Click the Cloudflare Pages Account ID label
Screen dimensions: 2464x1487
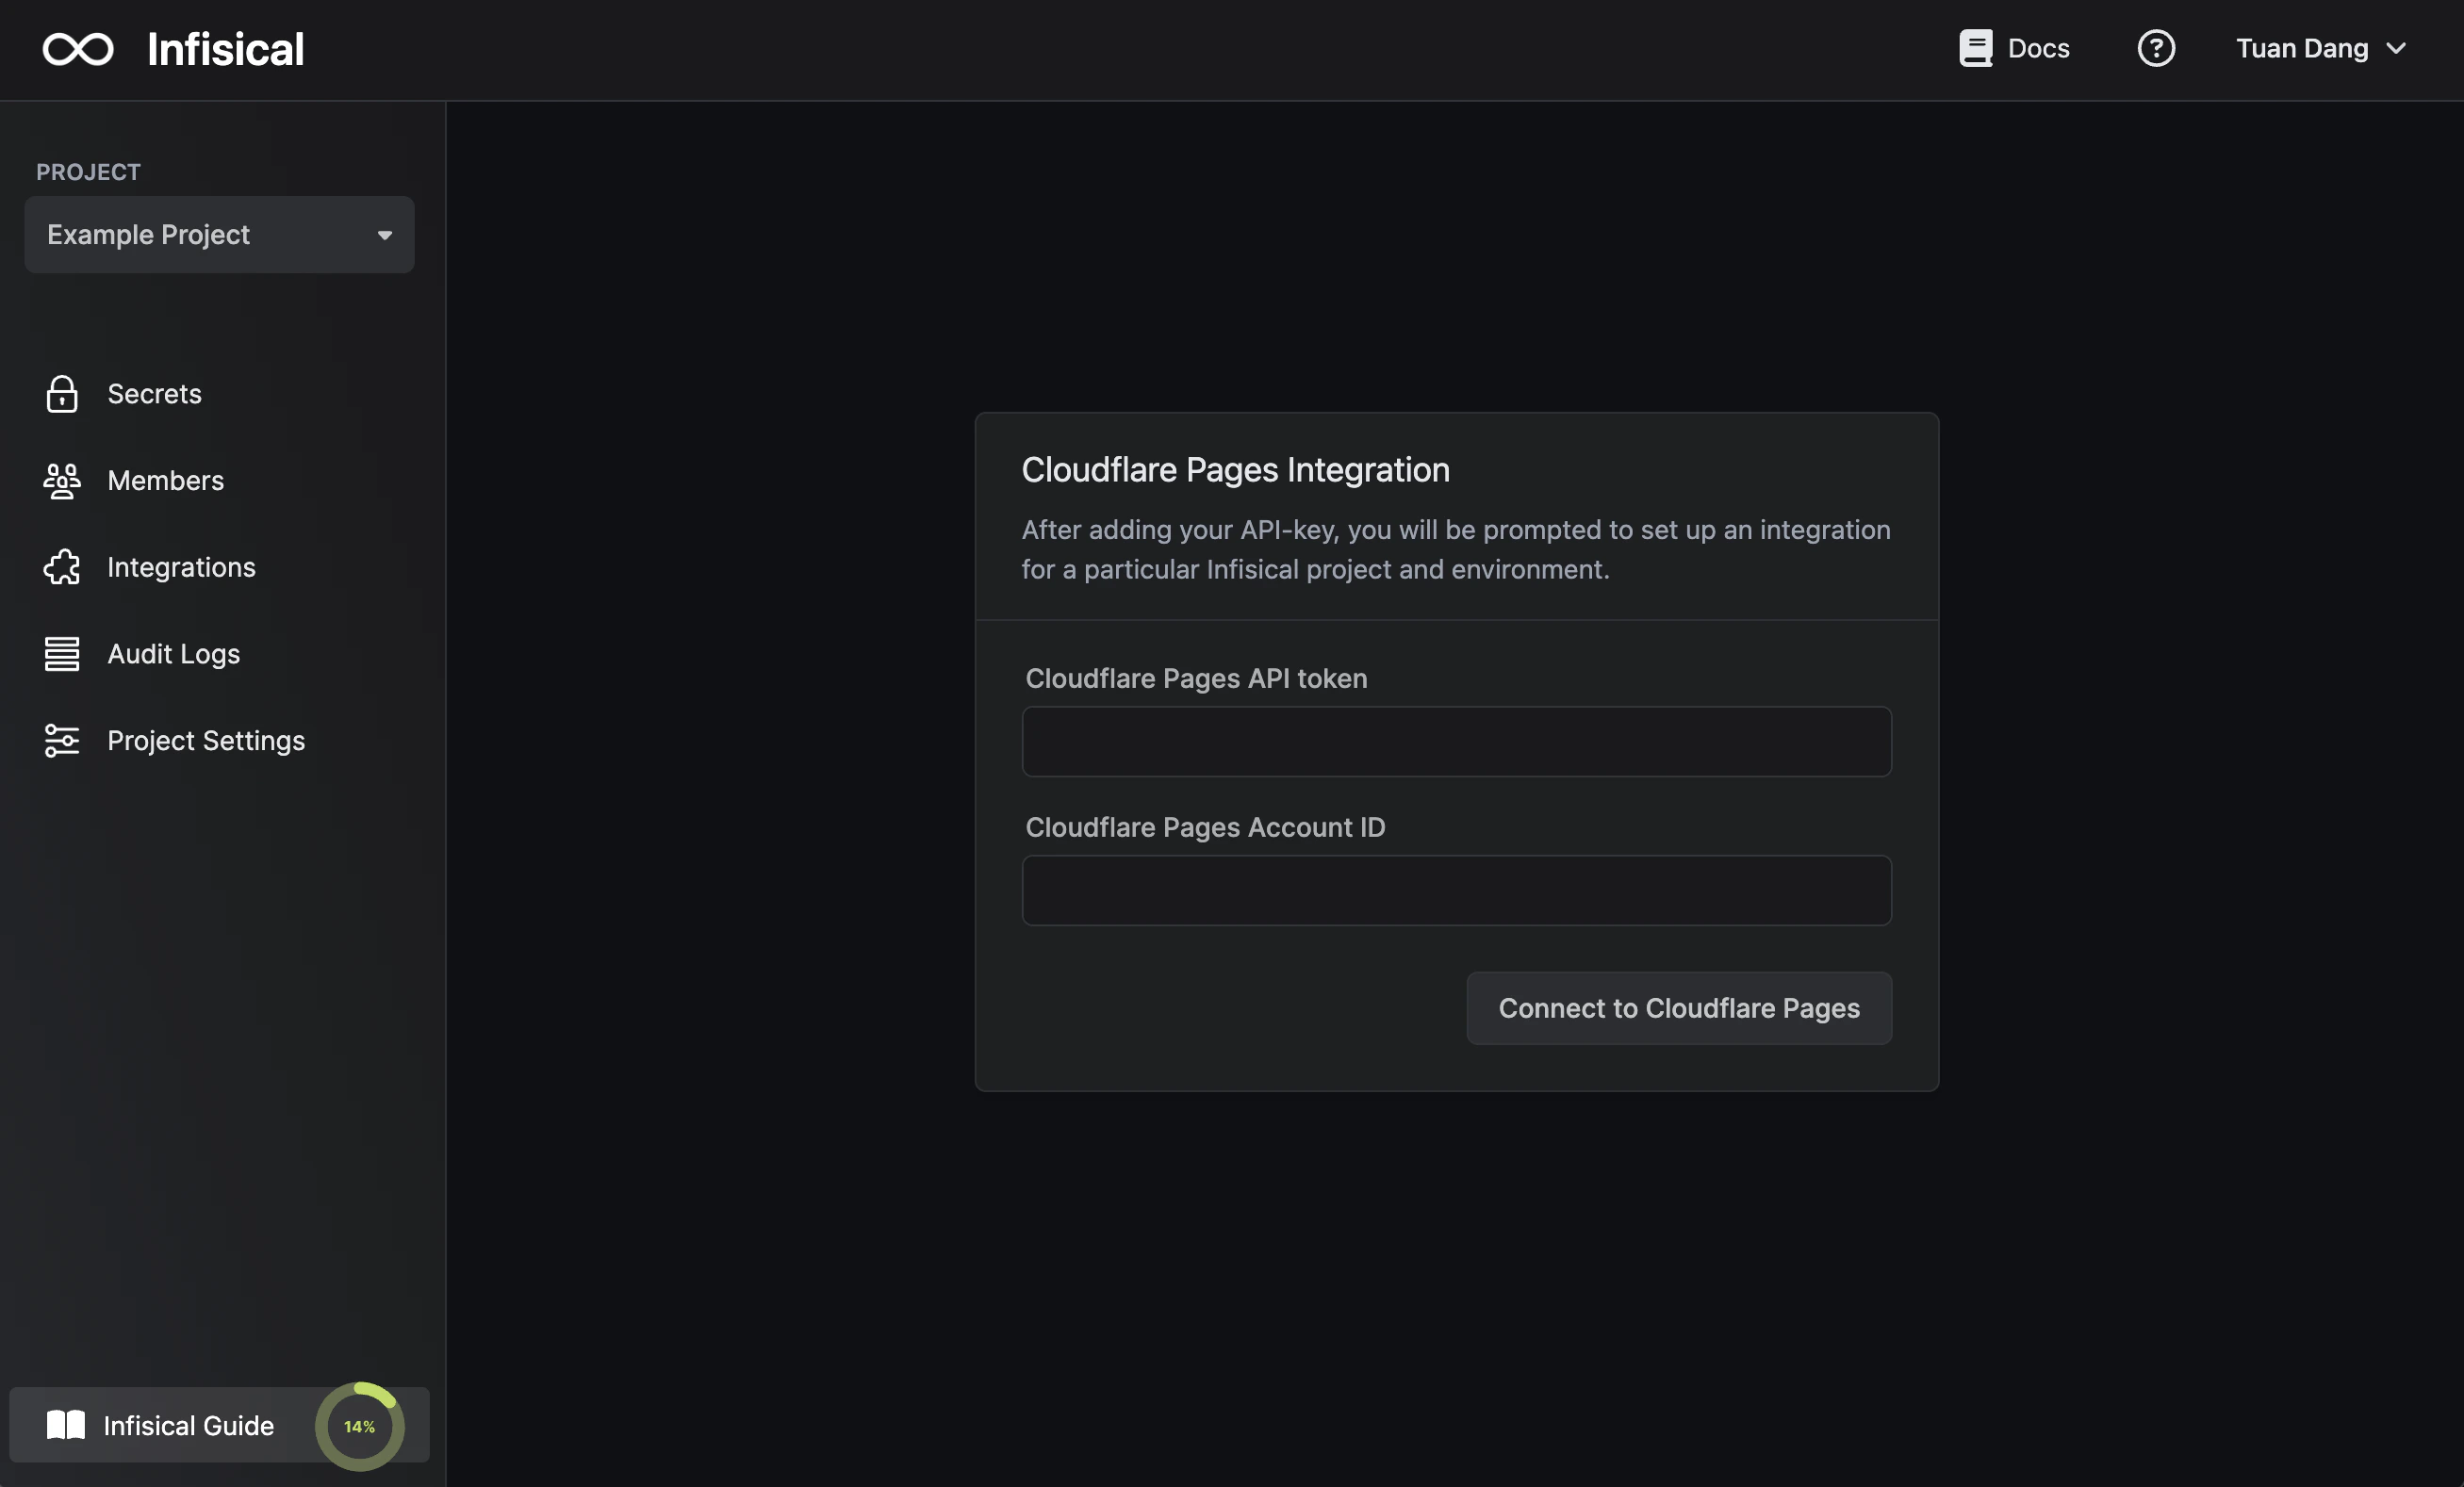click(x=1205, y=828)
